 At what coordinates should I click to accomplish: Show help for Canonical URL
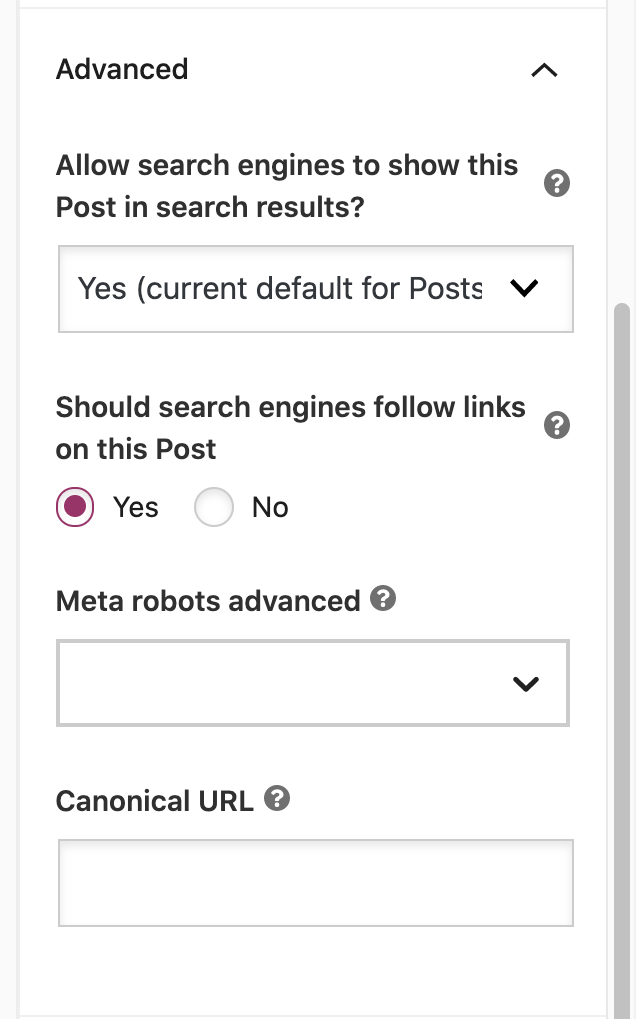click(277, 799)
